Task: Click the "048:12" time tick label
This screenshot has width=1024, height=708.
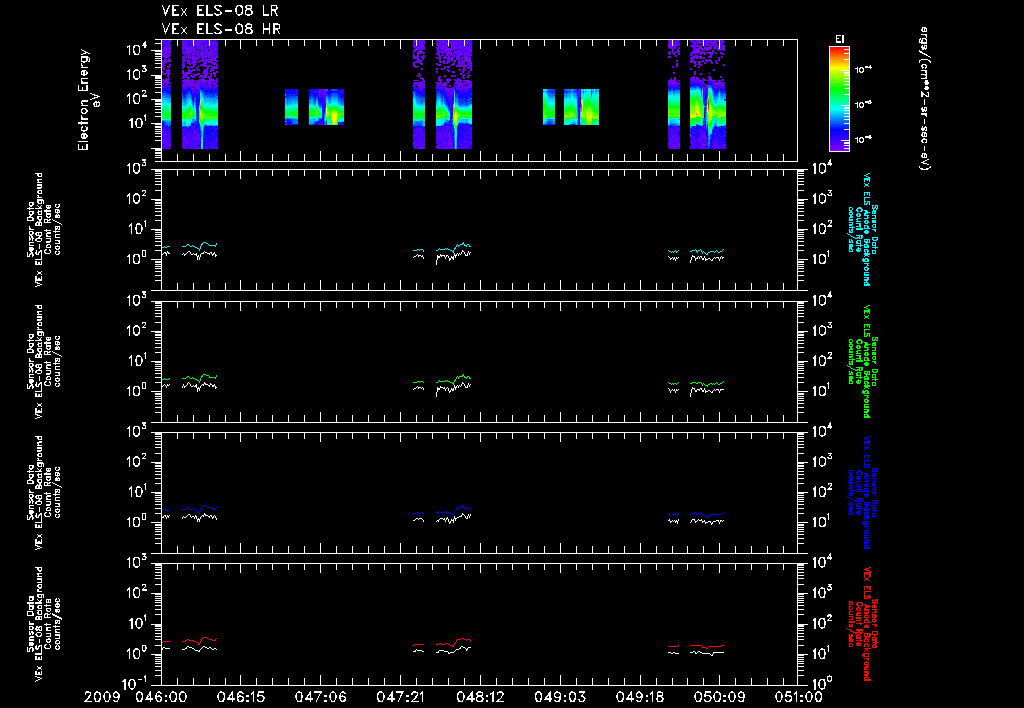Action: click(x=481, y=698)
